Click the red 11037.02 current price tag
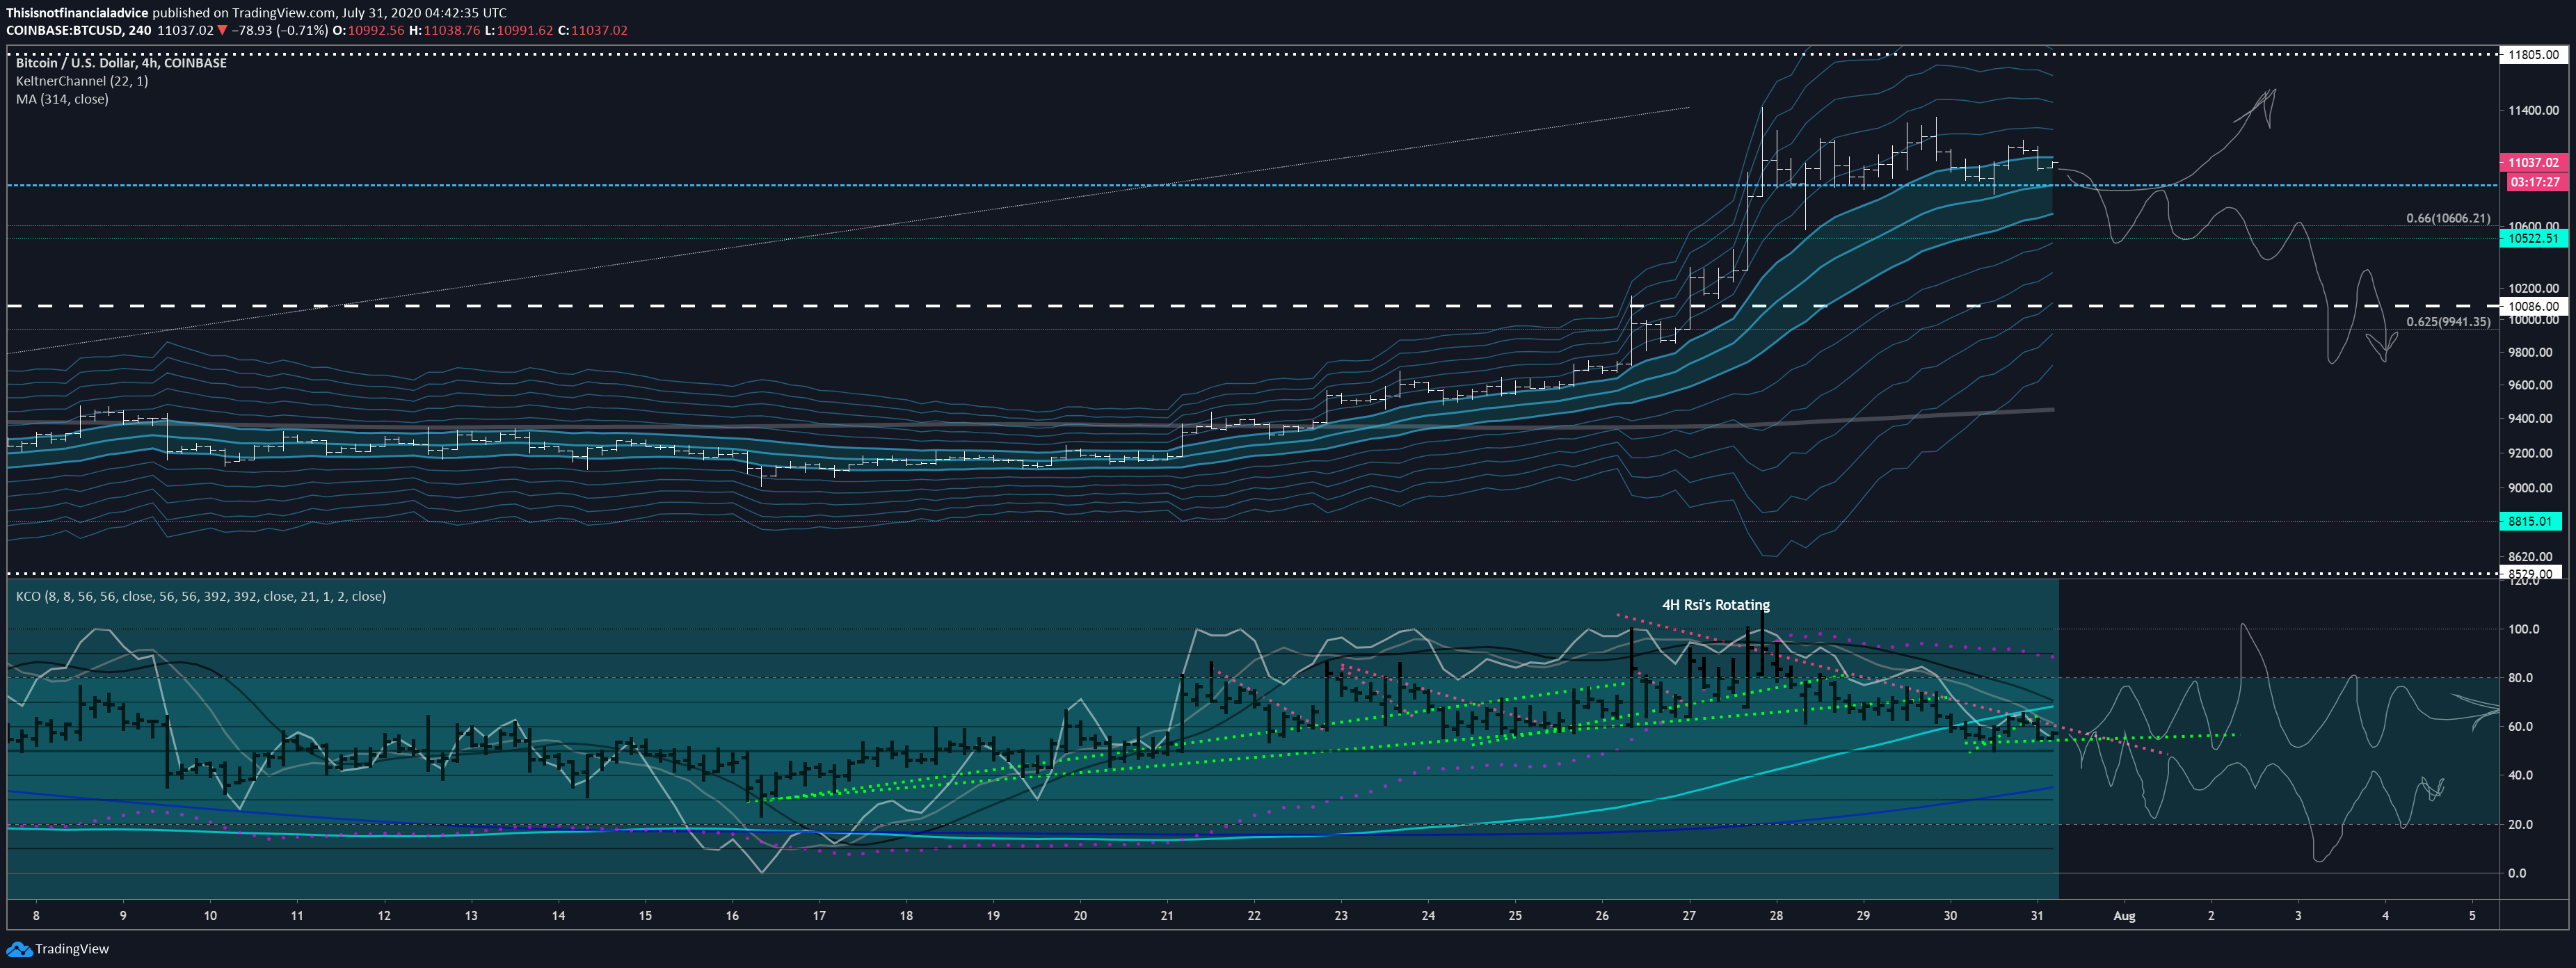Image resolution: width=2576 pixels, height=968 pixels. [2533, 162]
